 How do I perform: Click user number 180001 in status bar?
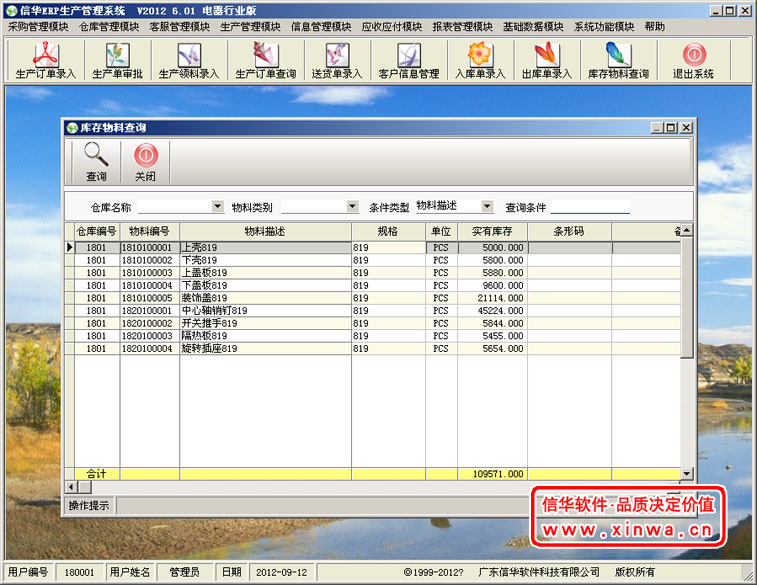tap(79, 572)
